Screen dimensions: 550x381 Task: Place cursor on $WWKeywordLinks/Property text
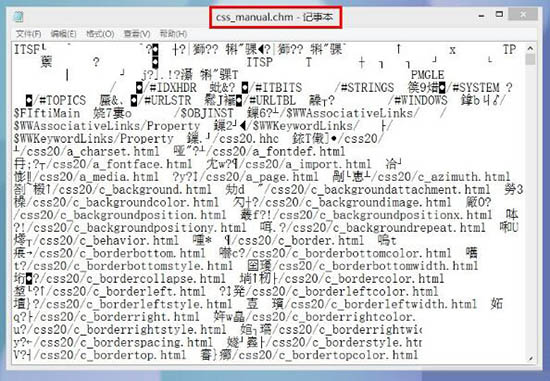tap(94, 139)
